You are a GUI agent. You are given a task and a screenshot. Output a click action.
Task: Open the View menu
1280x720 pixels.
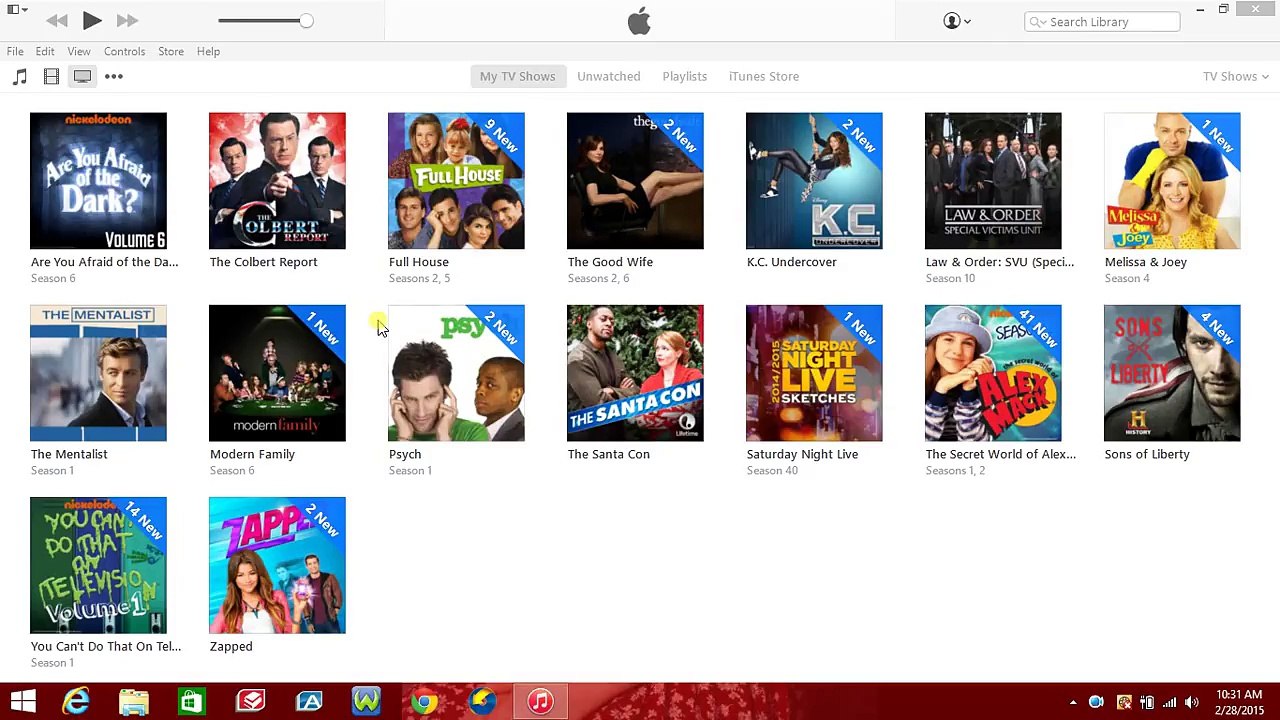click(79, 51)
